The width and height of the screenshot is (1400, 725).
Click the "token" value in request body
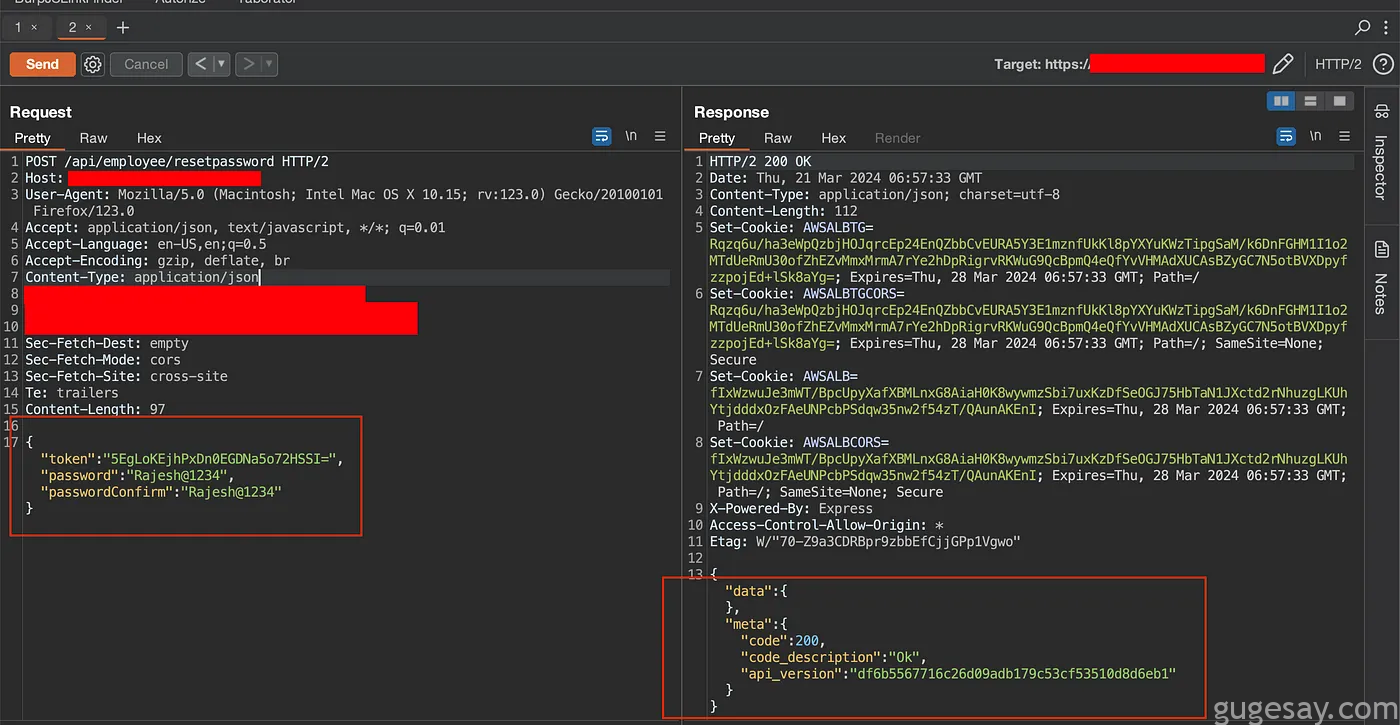(220, 459)
